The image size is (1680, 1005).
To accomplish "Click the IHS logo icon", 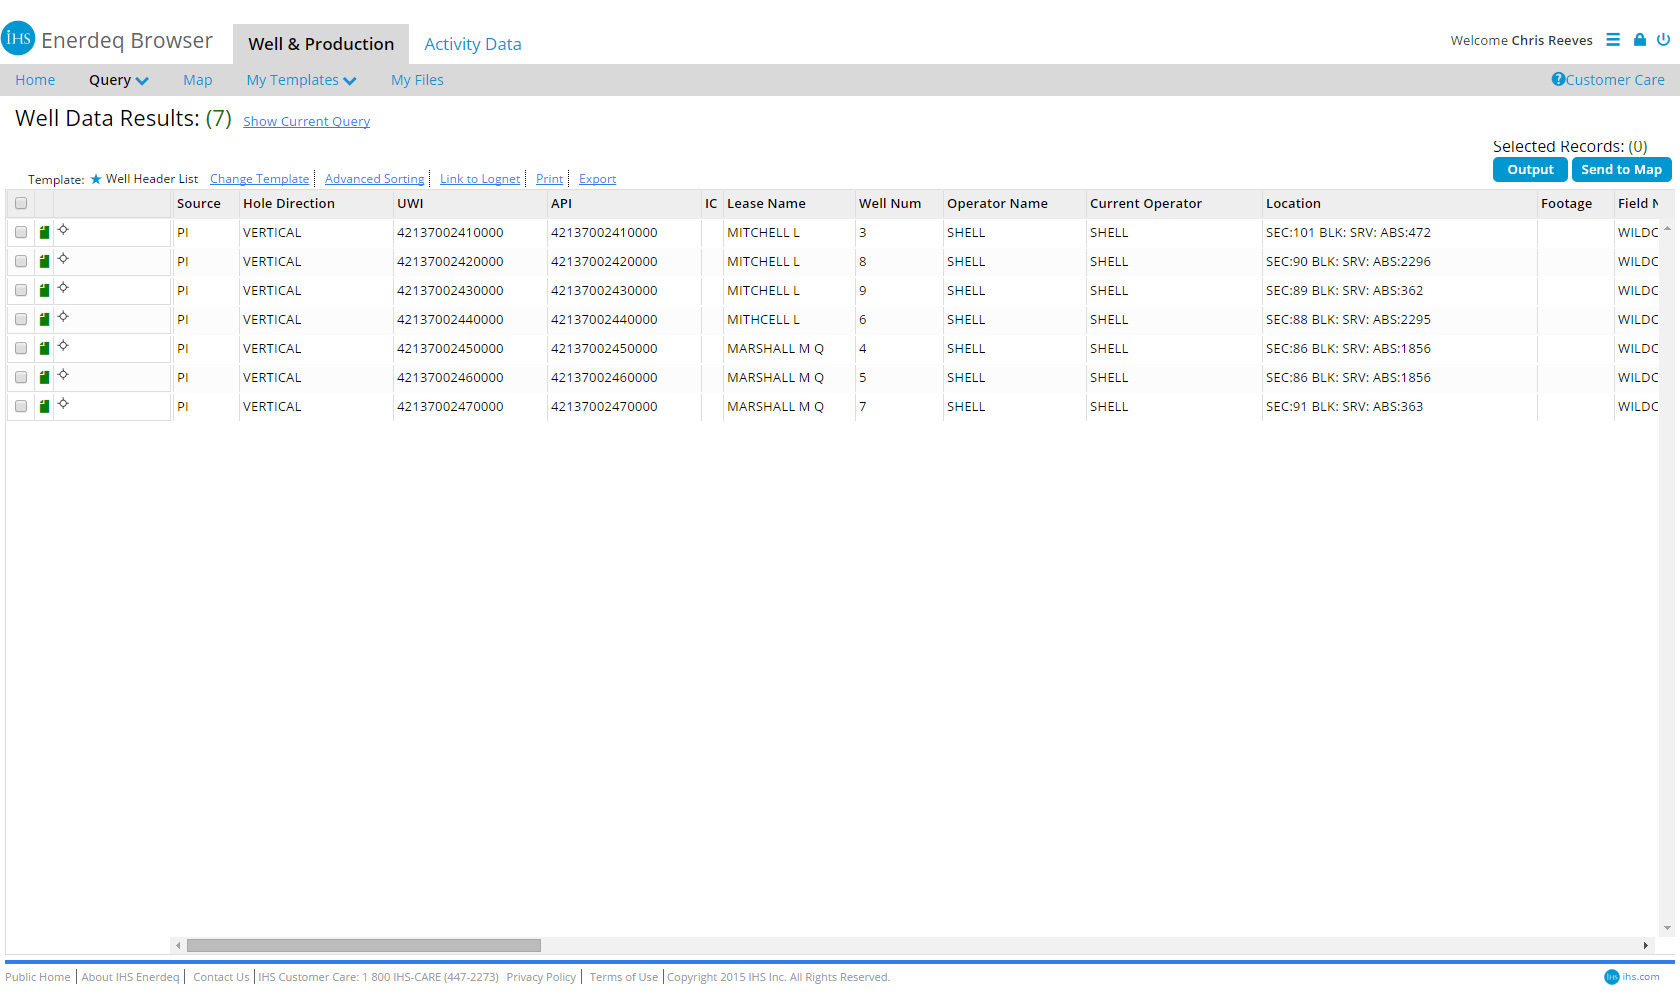I will pos(18,38).
